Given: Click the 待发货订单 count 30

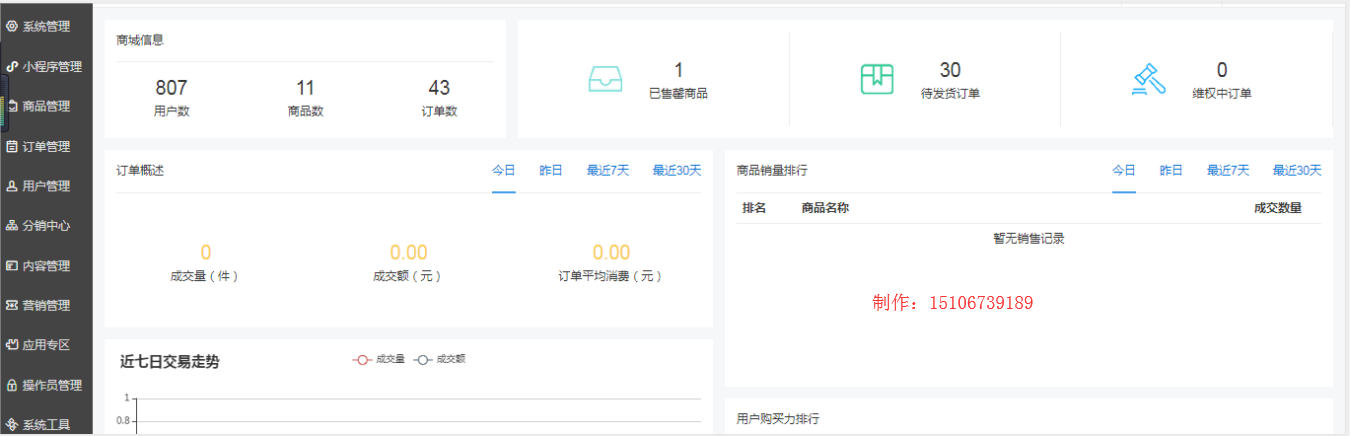Looking at the screenshot, I should pos(950,70).
